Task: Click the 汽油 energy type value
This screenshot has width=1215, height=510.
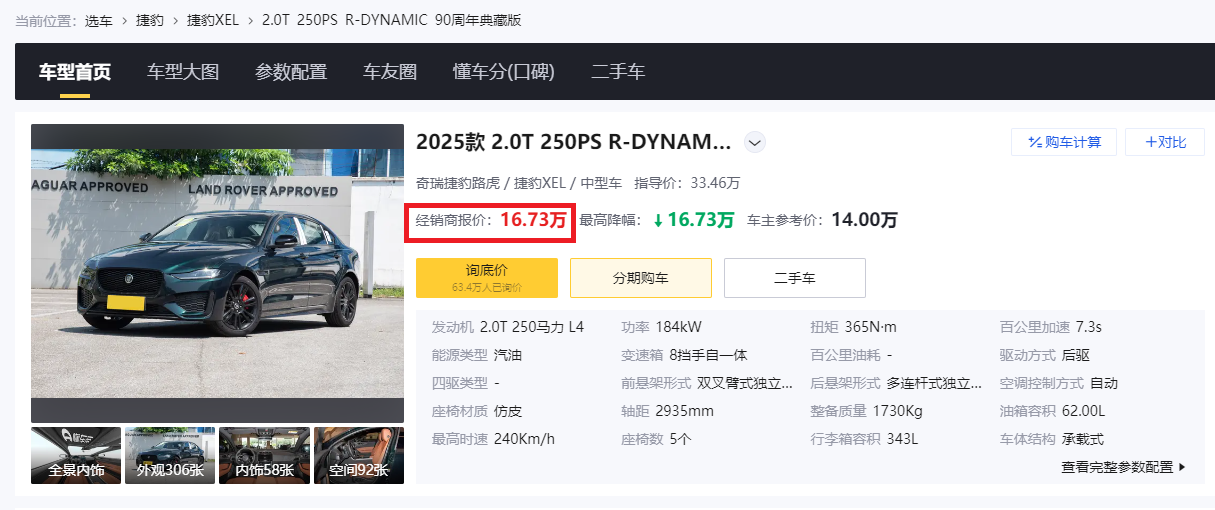Action: [508, 355]
